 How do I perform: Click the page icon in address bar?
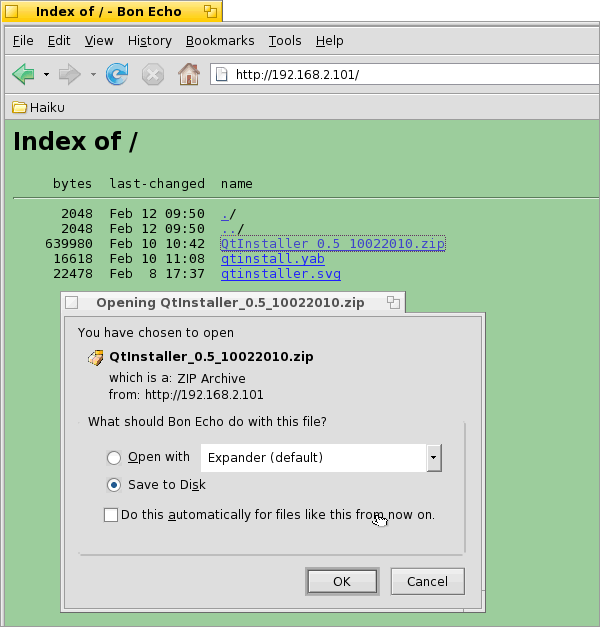point(221,75)
